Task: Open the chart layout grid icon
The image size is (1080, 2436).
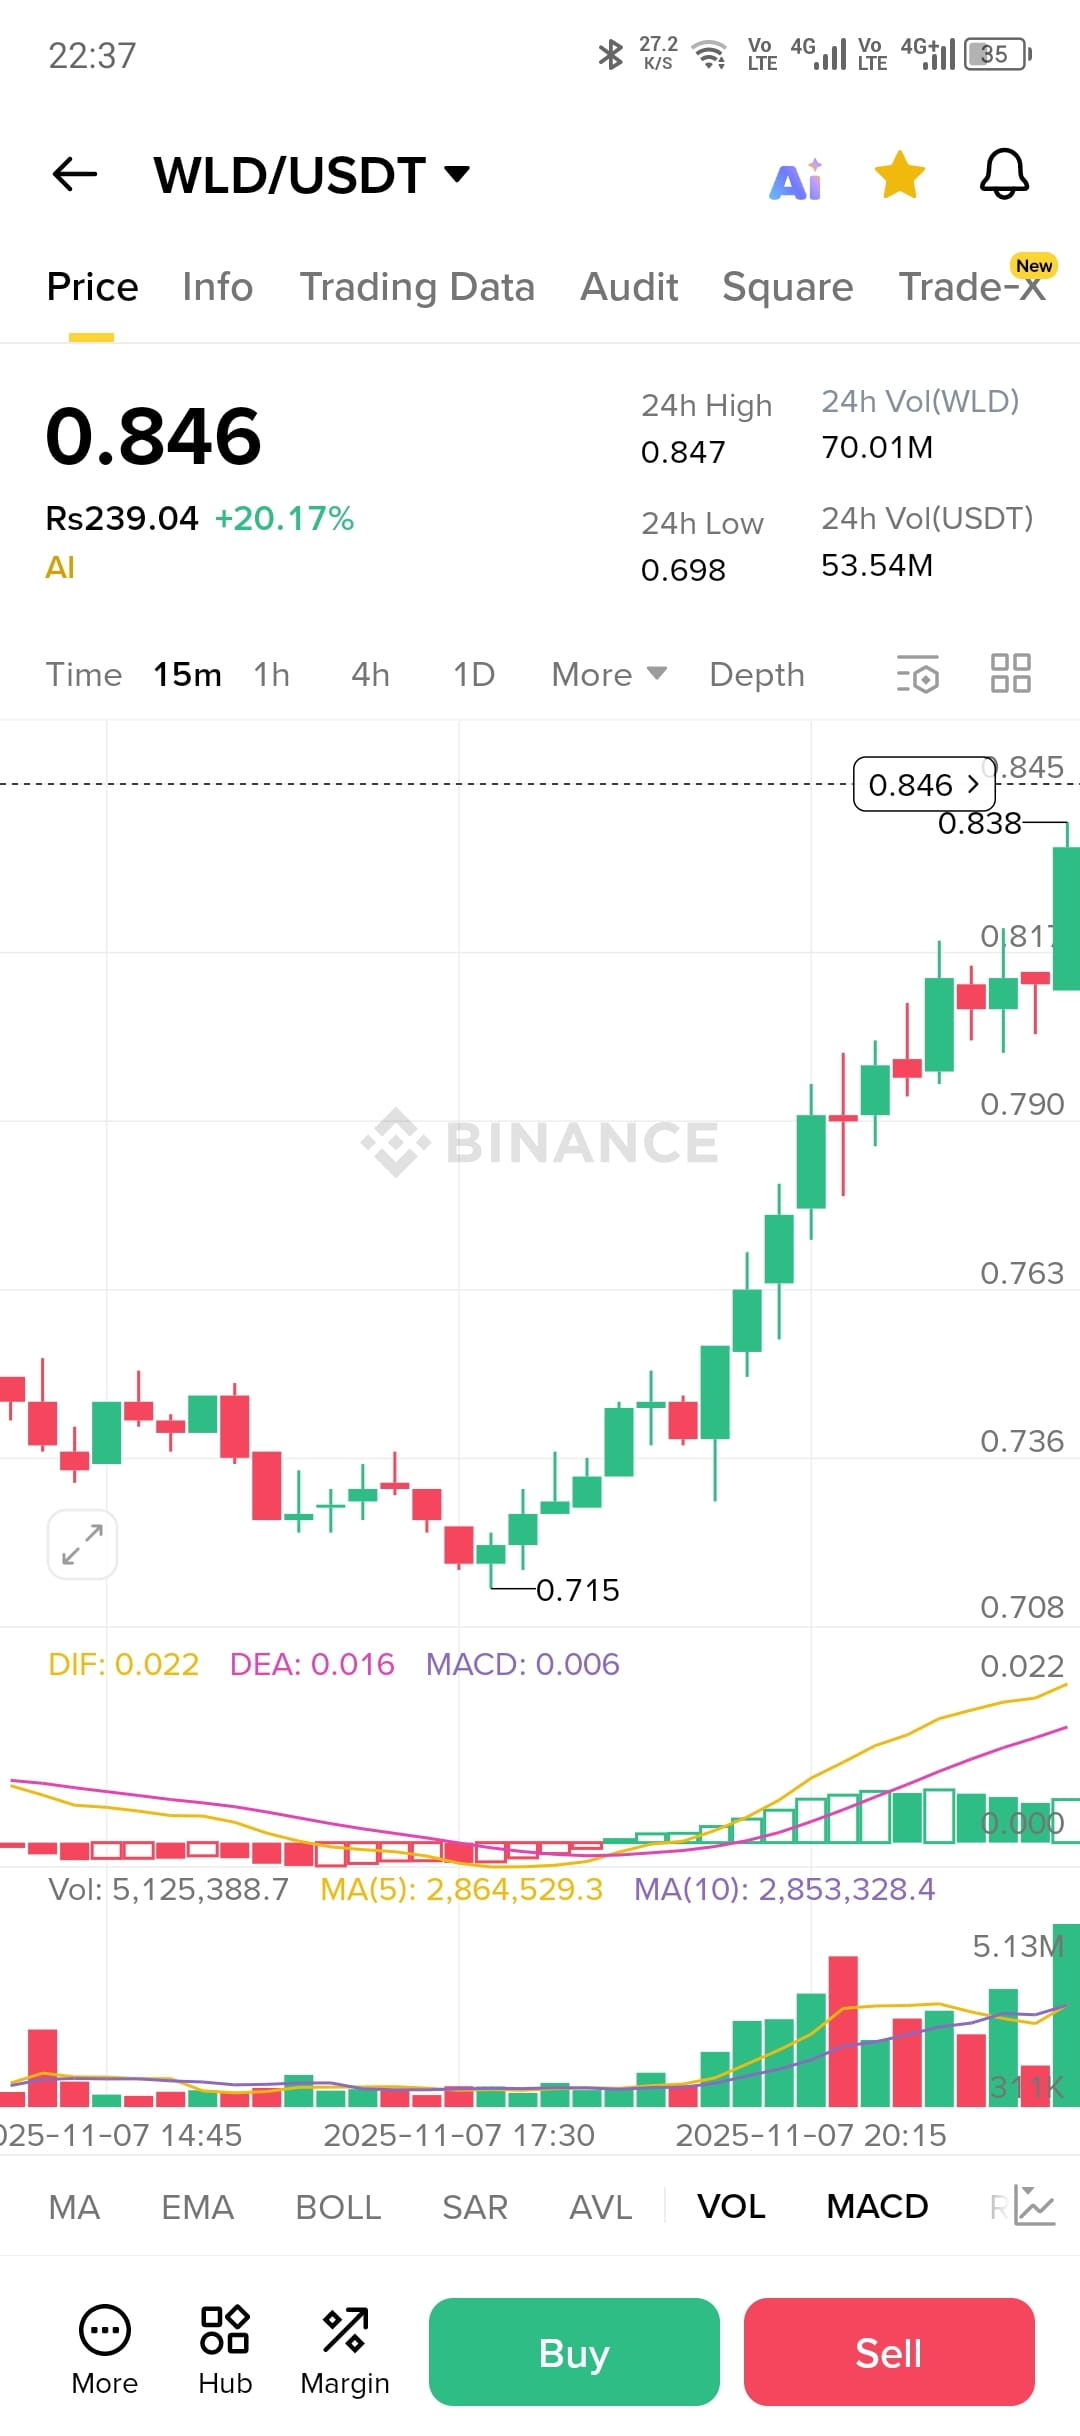Action: [1011, 673]
